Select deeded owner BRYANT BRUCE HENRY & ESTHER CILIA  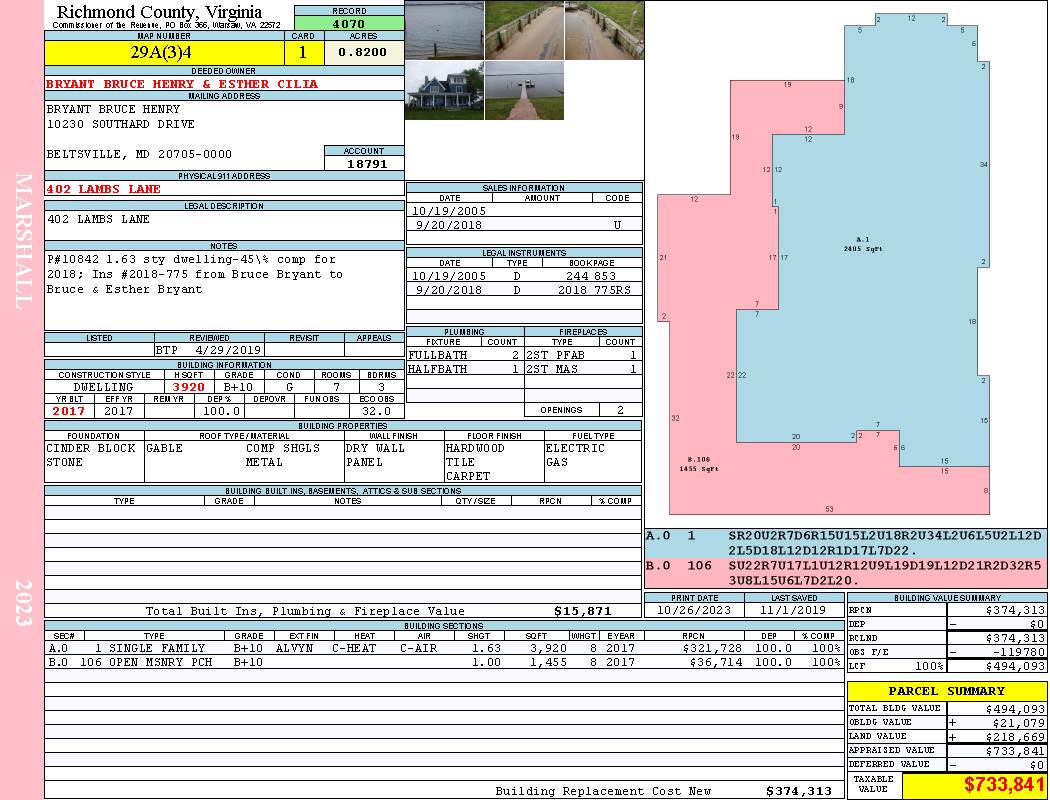tap(181, 84)
